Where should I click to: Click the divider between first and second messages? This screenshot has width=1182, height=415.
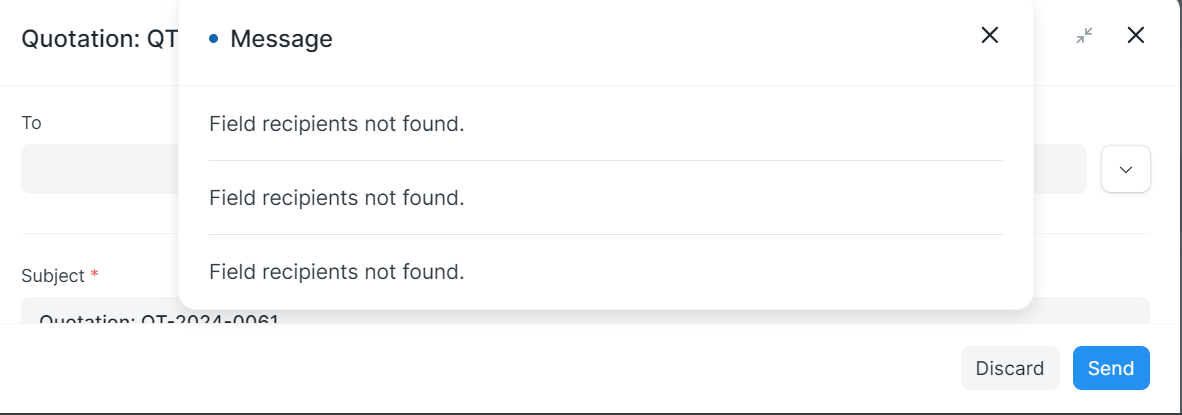[x=605, y=160]
